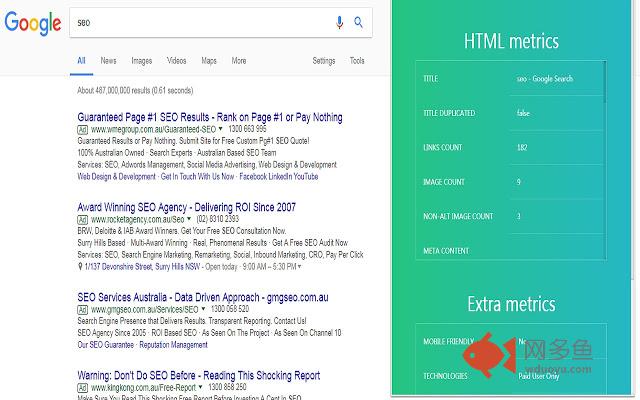Click phone number 1300 068 520
Screen dimensions: 640x400
tap(230, 309)
